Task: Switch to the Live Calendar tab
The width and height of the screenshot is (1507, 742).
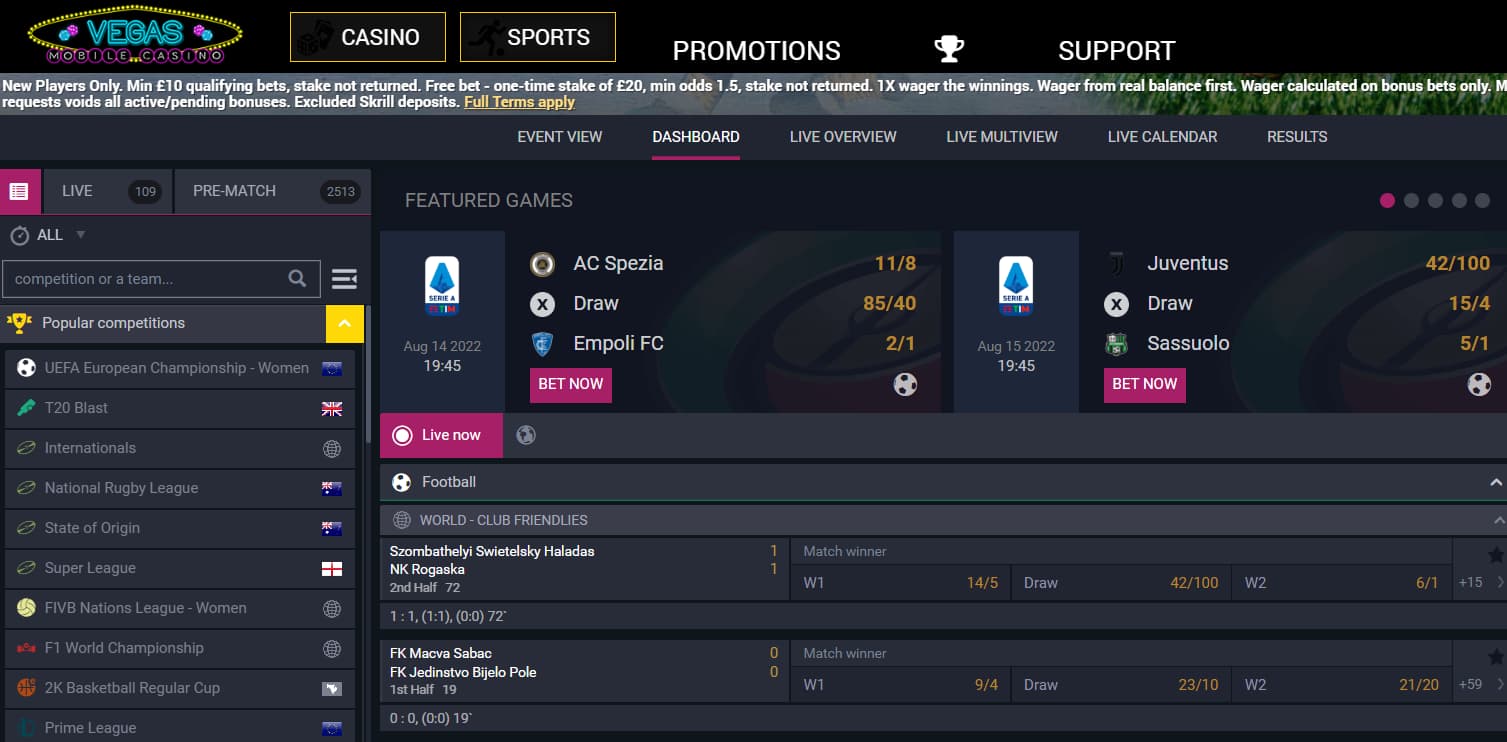Action: (x=1162, y=137)
